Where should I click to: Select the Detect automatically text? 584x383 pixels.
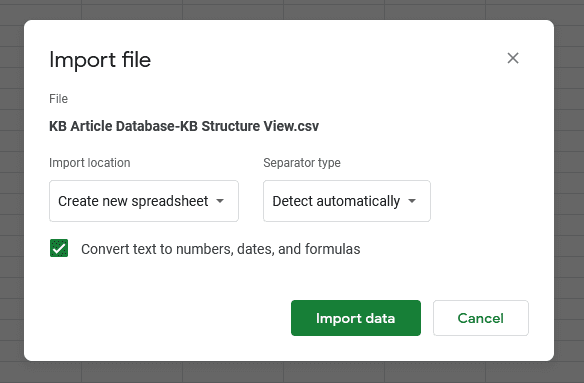pyautogui.click(x=336, y=201)
